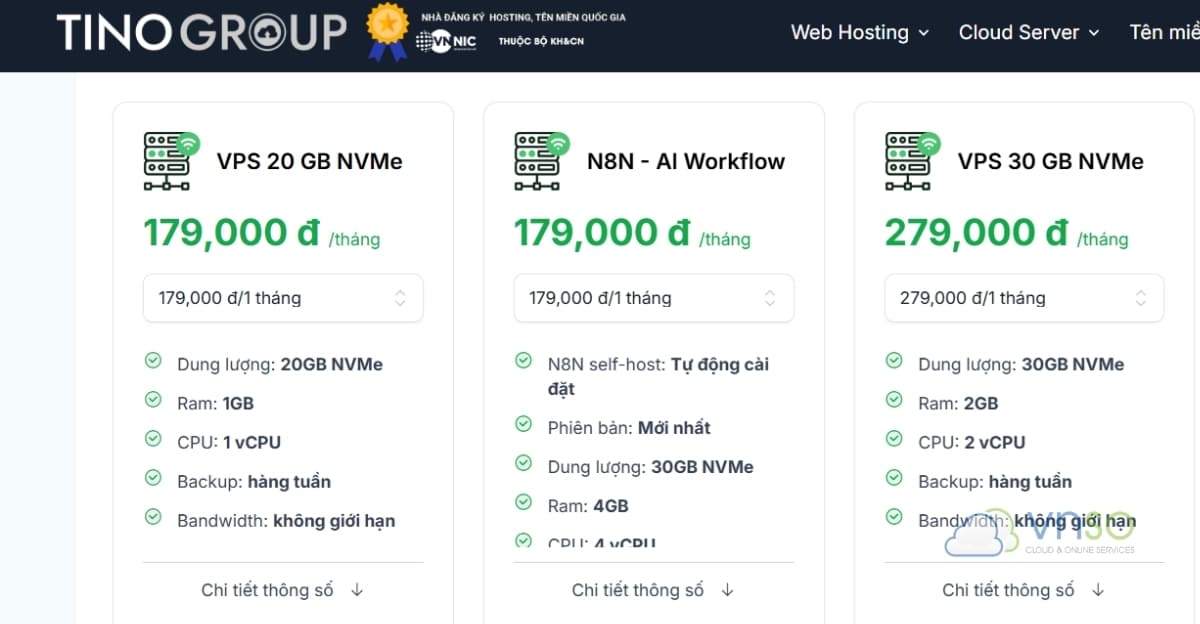Click the VPS 30 GB NVMe plan title
Image resolution: width=1200 pixels, height=624 pixels.
1051,162
